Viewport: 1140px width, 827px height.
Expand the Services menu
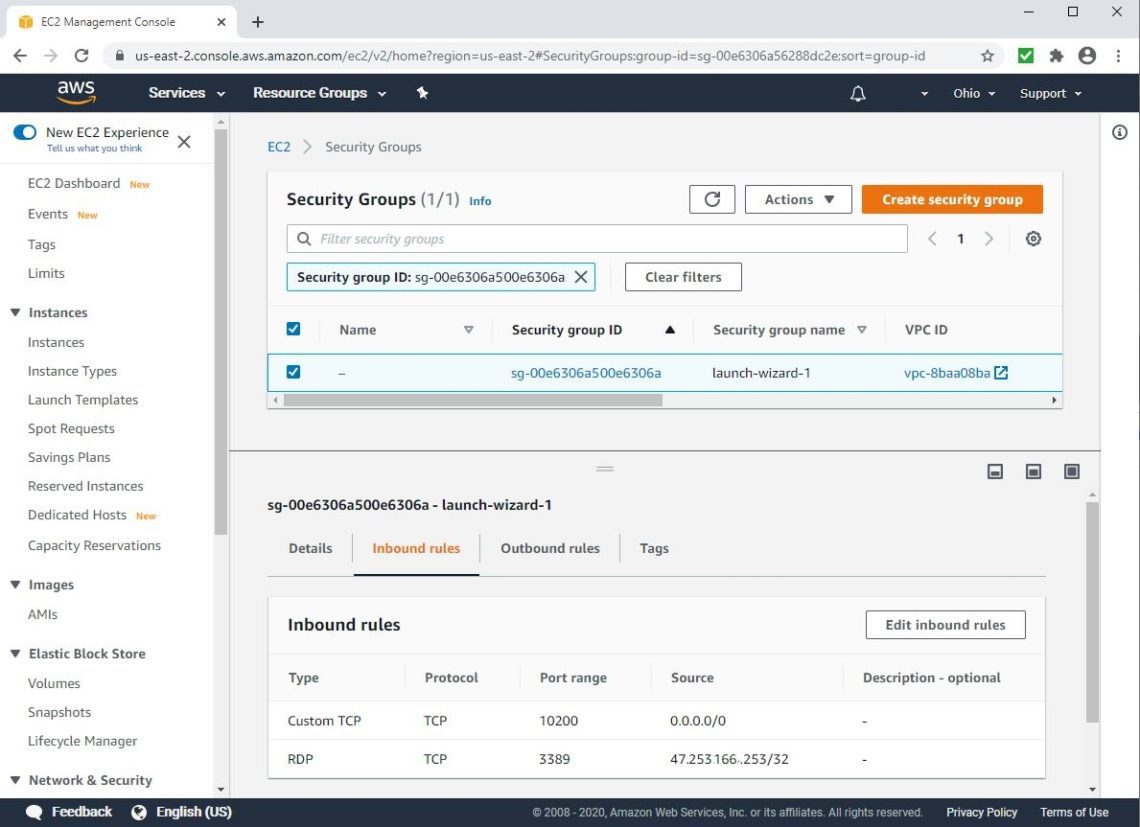(x=186, y=93)
